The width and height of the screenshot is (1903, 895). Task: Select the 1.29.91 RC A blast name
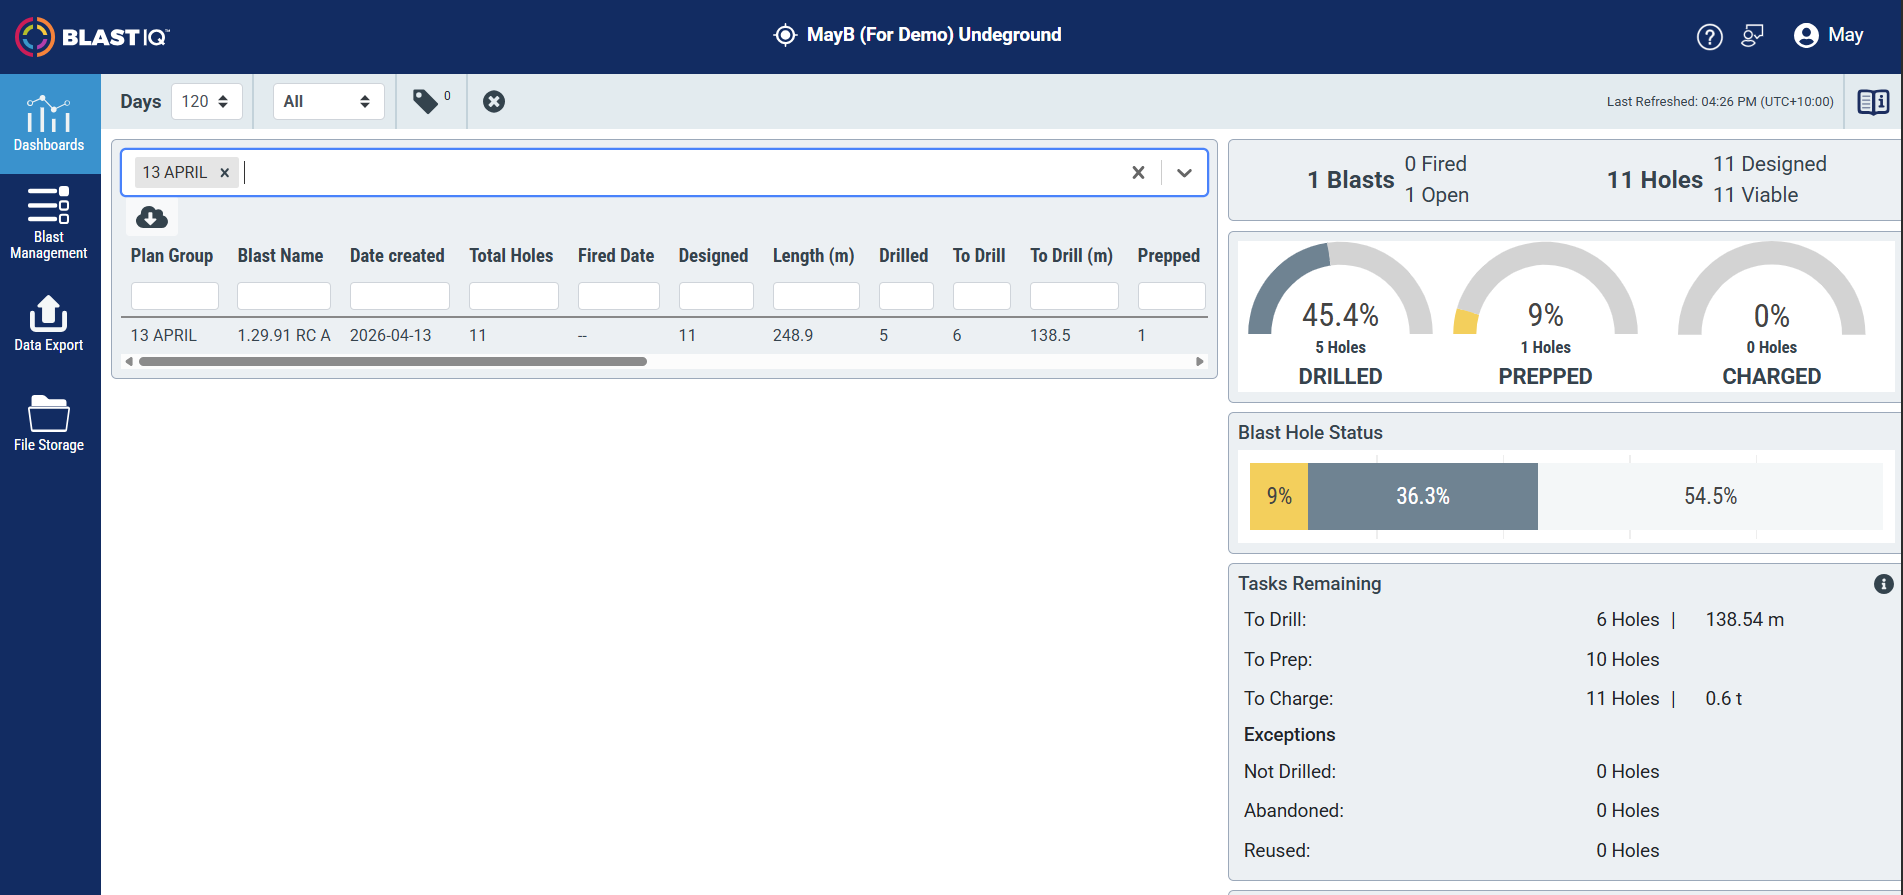pos(284,335)
